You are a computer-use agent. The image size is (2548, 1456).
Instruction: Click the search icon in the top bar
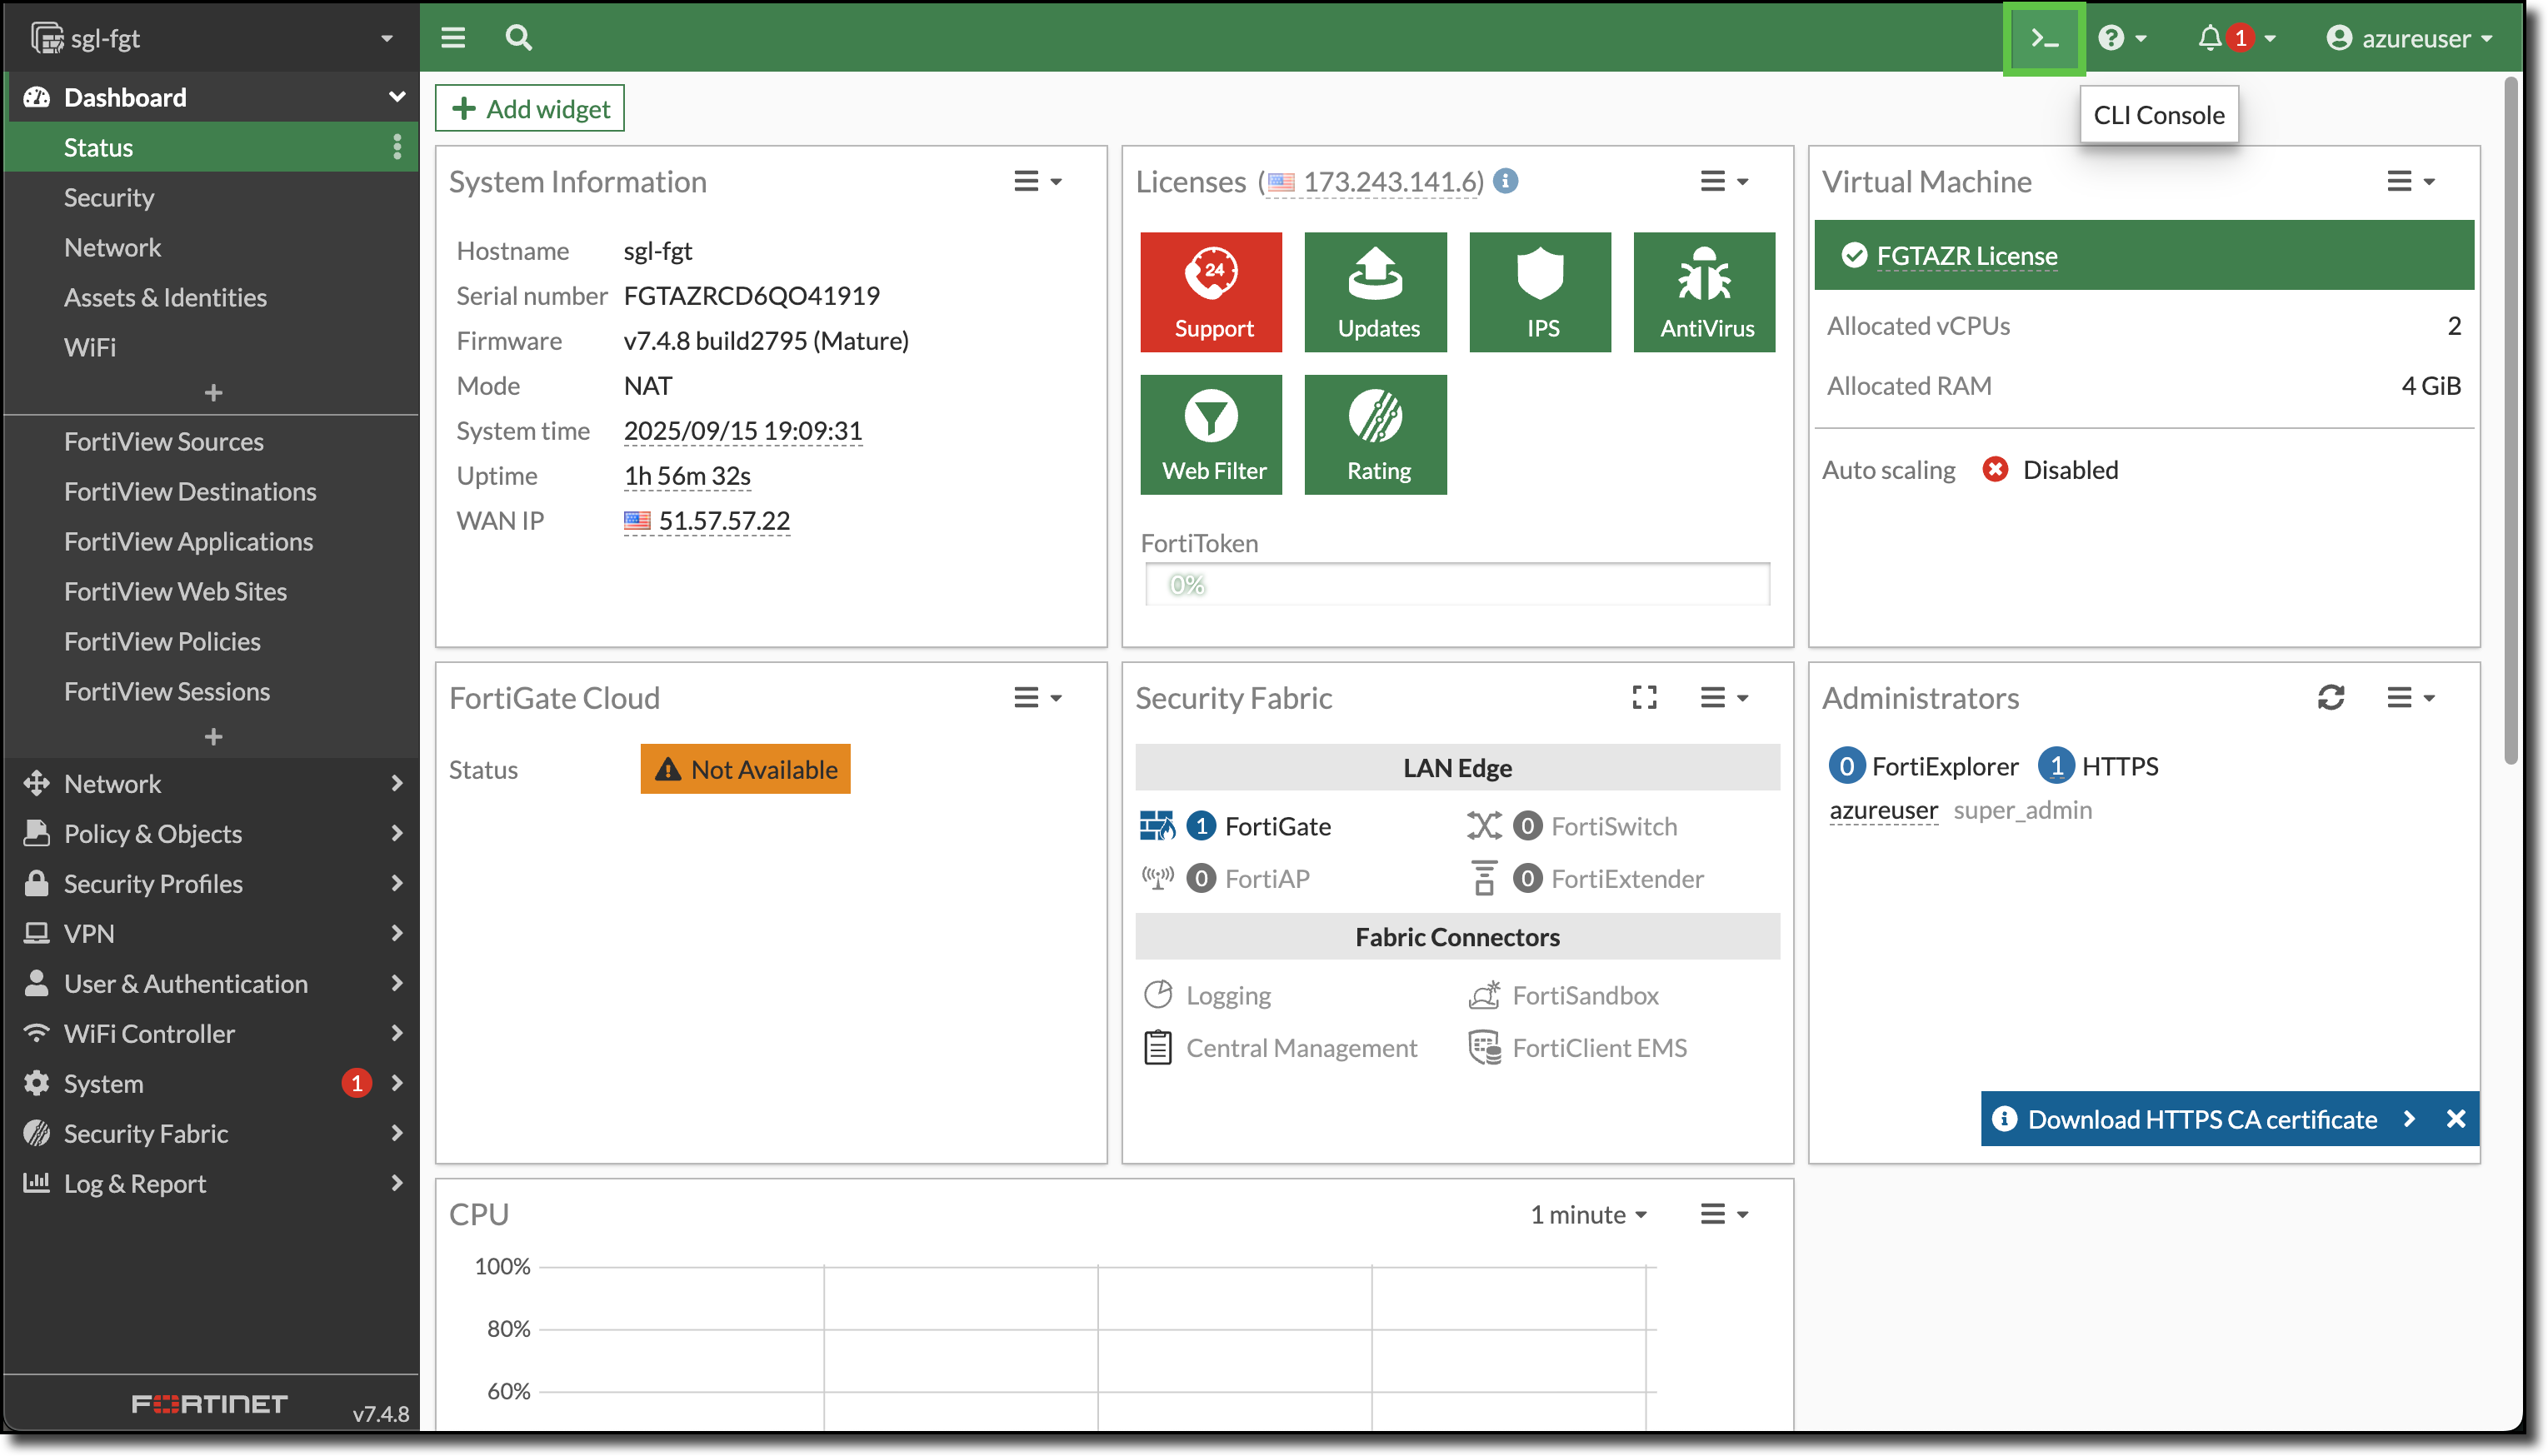click(x=518, y=37)
